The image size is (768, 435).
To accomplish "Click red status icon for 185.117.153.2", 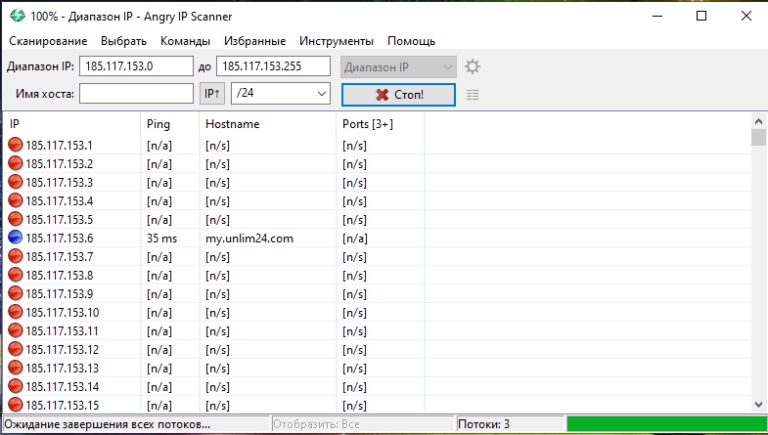I will (x=16, y=163).
